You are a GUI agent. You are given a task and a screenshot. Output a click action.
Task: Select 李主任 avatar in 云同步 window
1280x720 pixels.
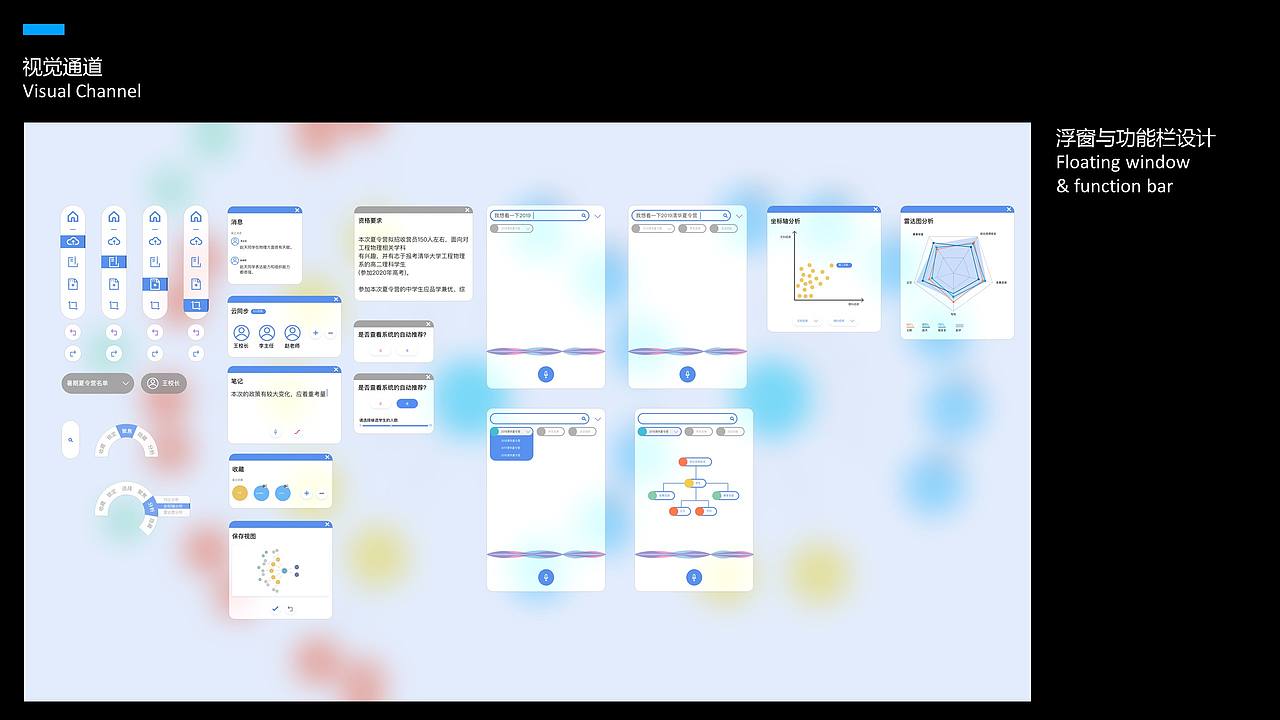click(x=267, y=333)
